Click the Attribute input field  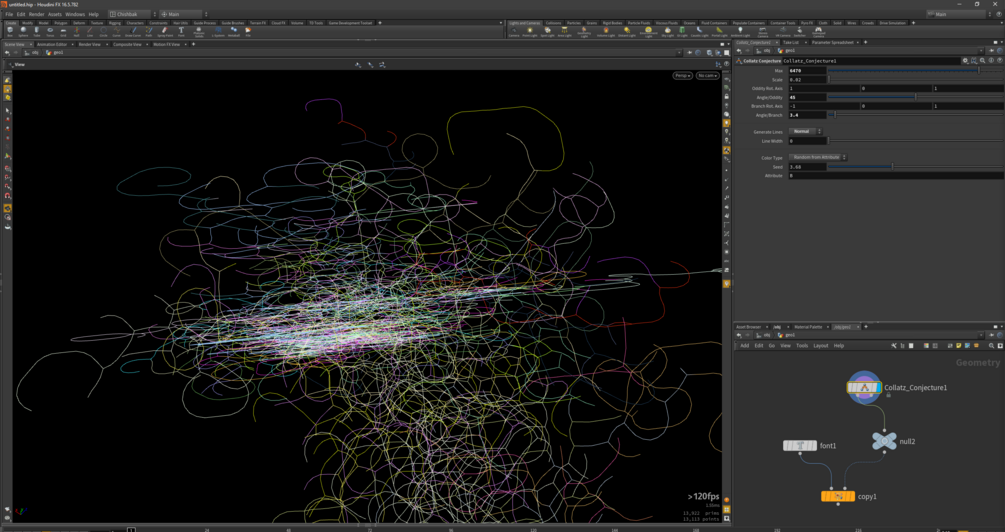[x=896, y=176]
